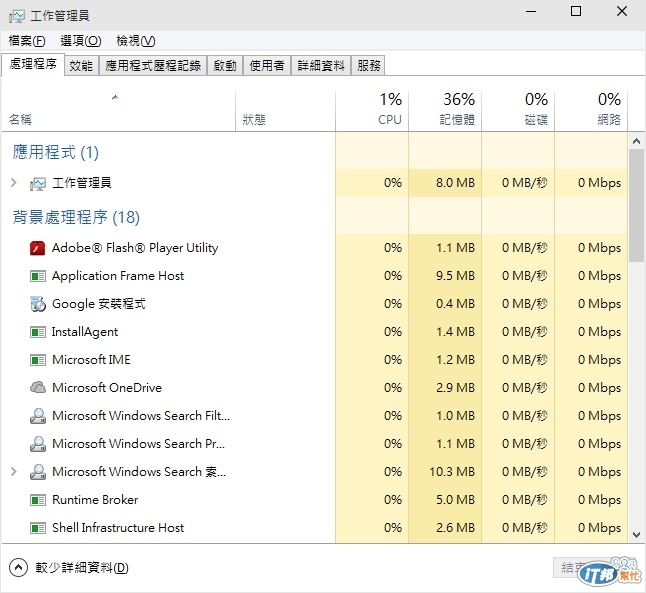Image resolution: width=646 pixels, height=593 pixels.
Task: Click the Google 安裝程式 icon
Action: [38, 304]
